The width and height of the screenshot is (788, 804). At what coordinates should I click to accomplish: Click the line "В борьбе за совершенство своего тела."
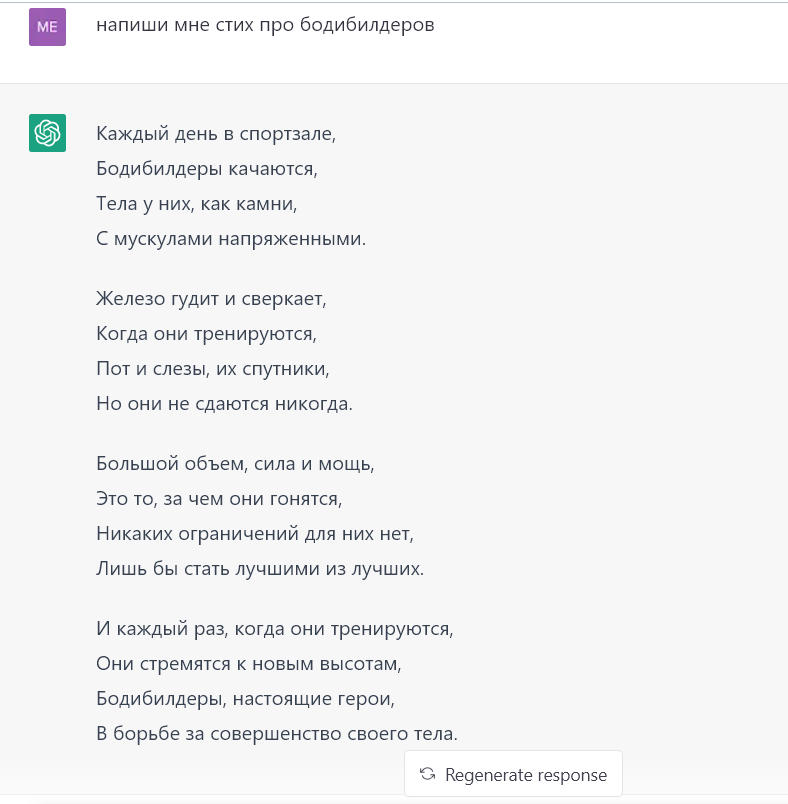point(277,735)
